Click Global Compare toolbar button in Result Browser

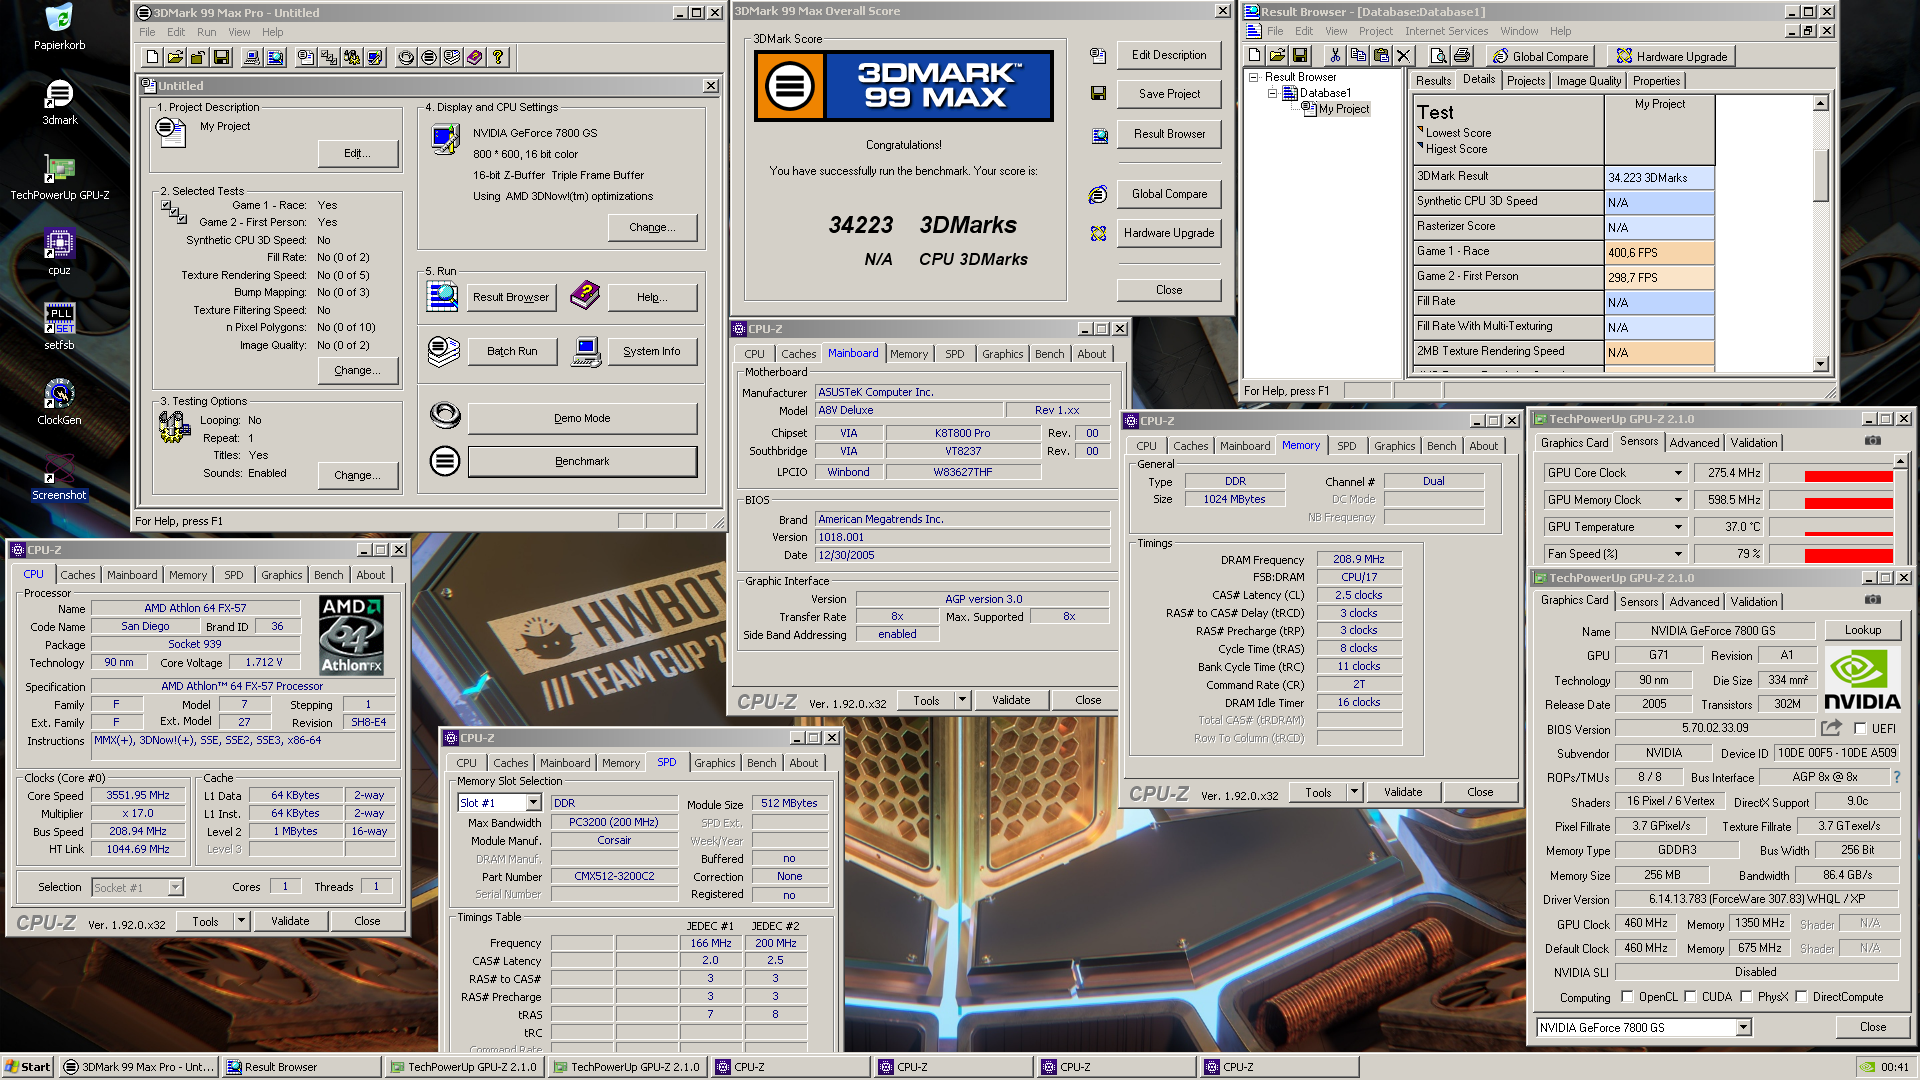pos(1540,56)
